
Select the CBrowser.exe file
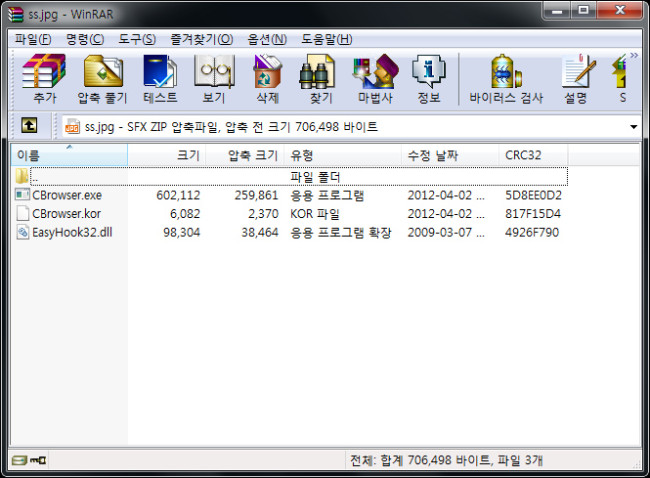coord(66,195)
